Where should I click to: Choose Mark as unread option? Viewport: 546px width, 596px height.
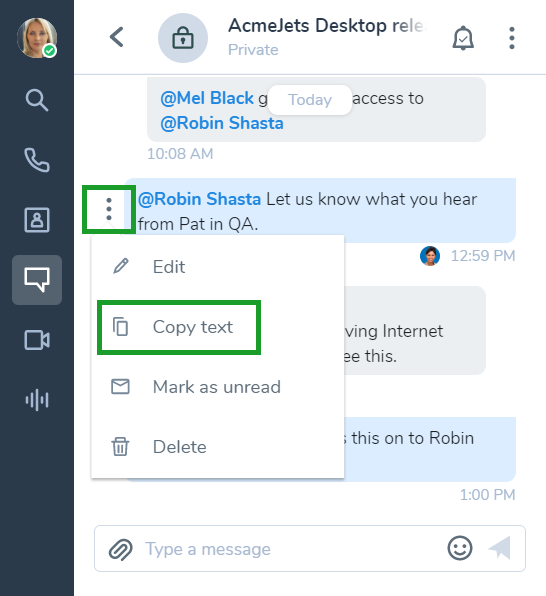(x=217, y=387)
